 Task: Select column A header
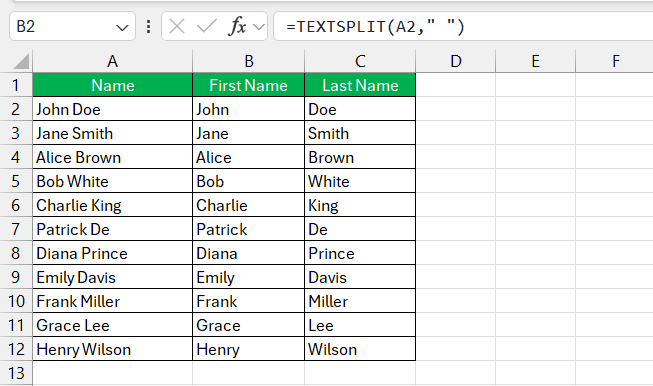[x=112, y=61]
